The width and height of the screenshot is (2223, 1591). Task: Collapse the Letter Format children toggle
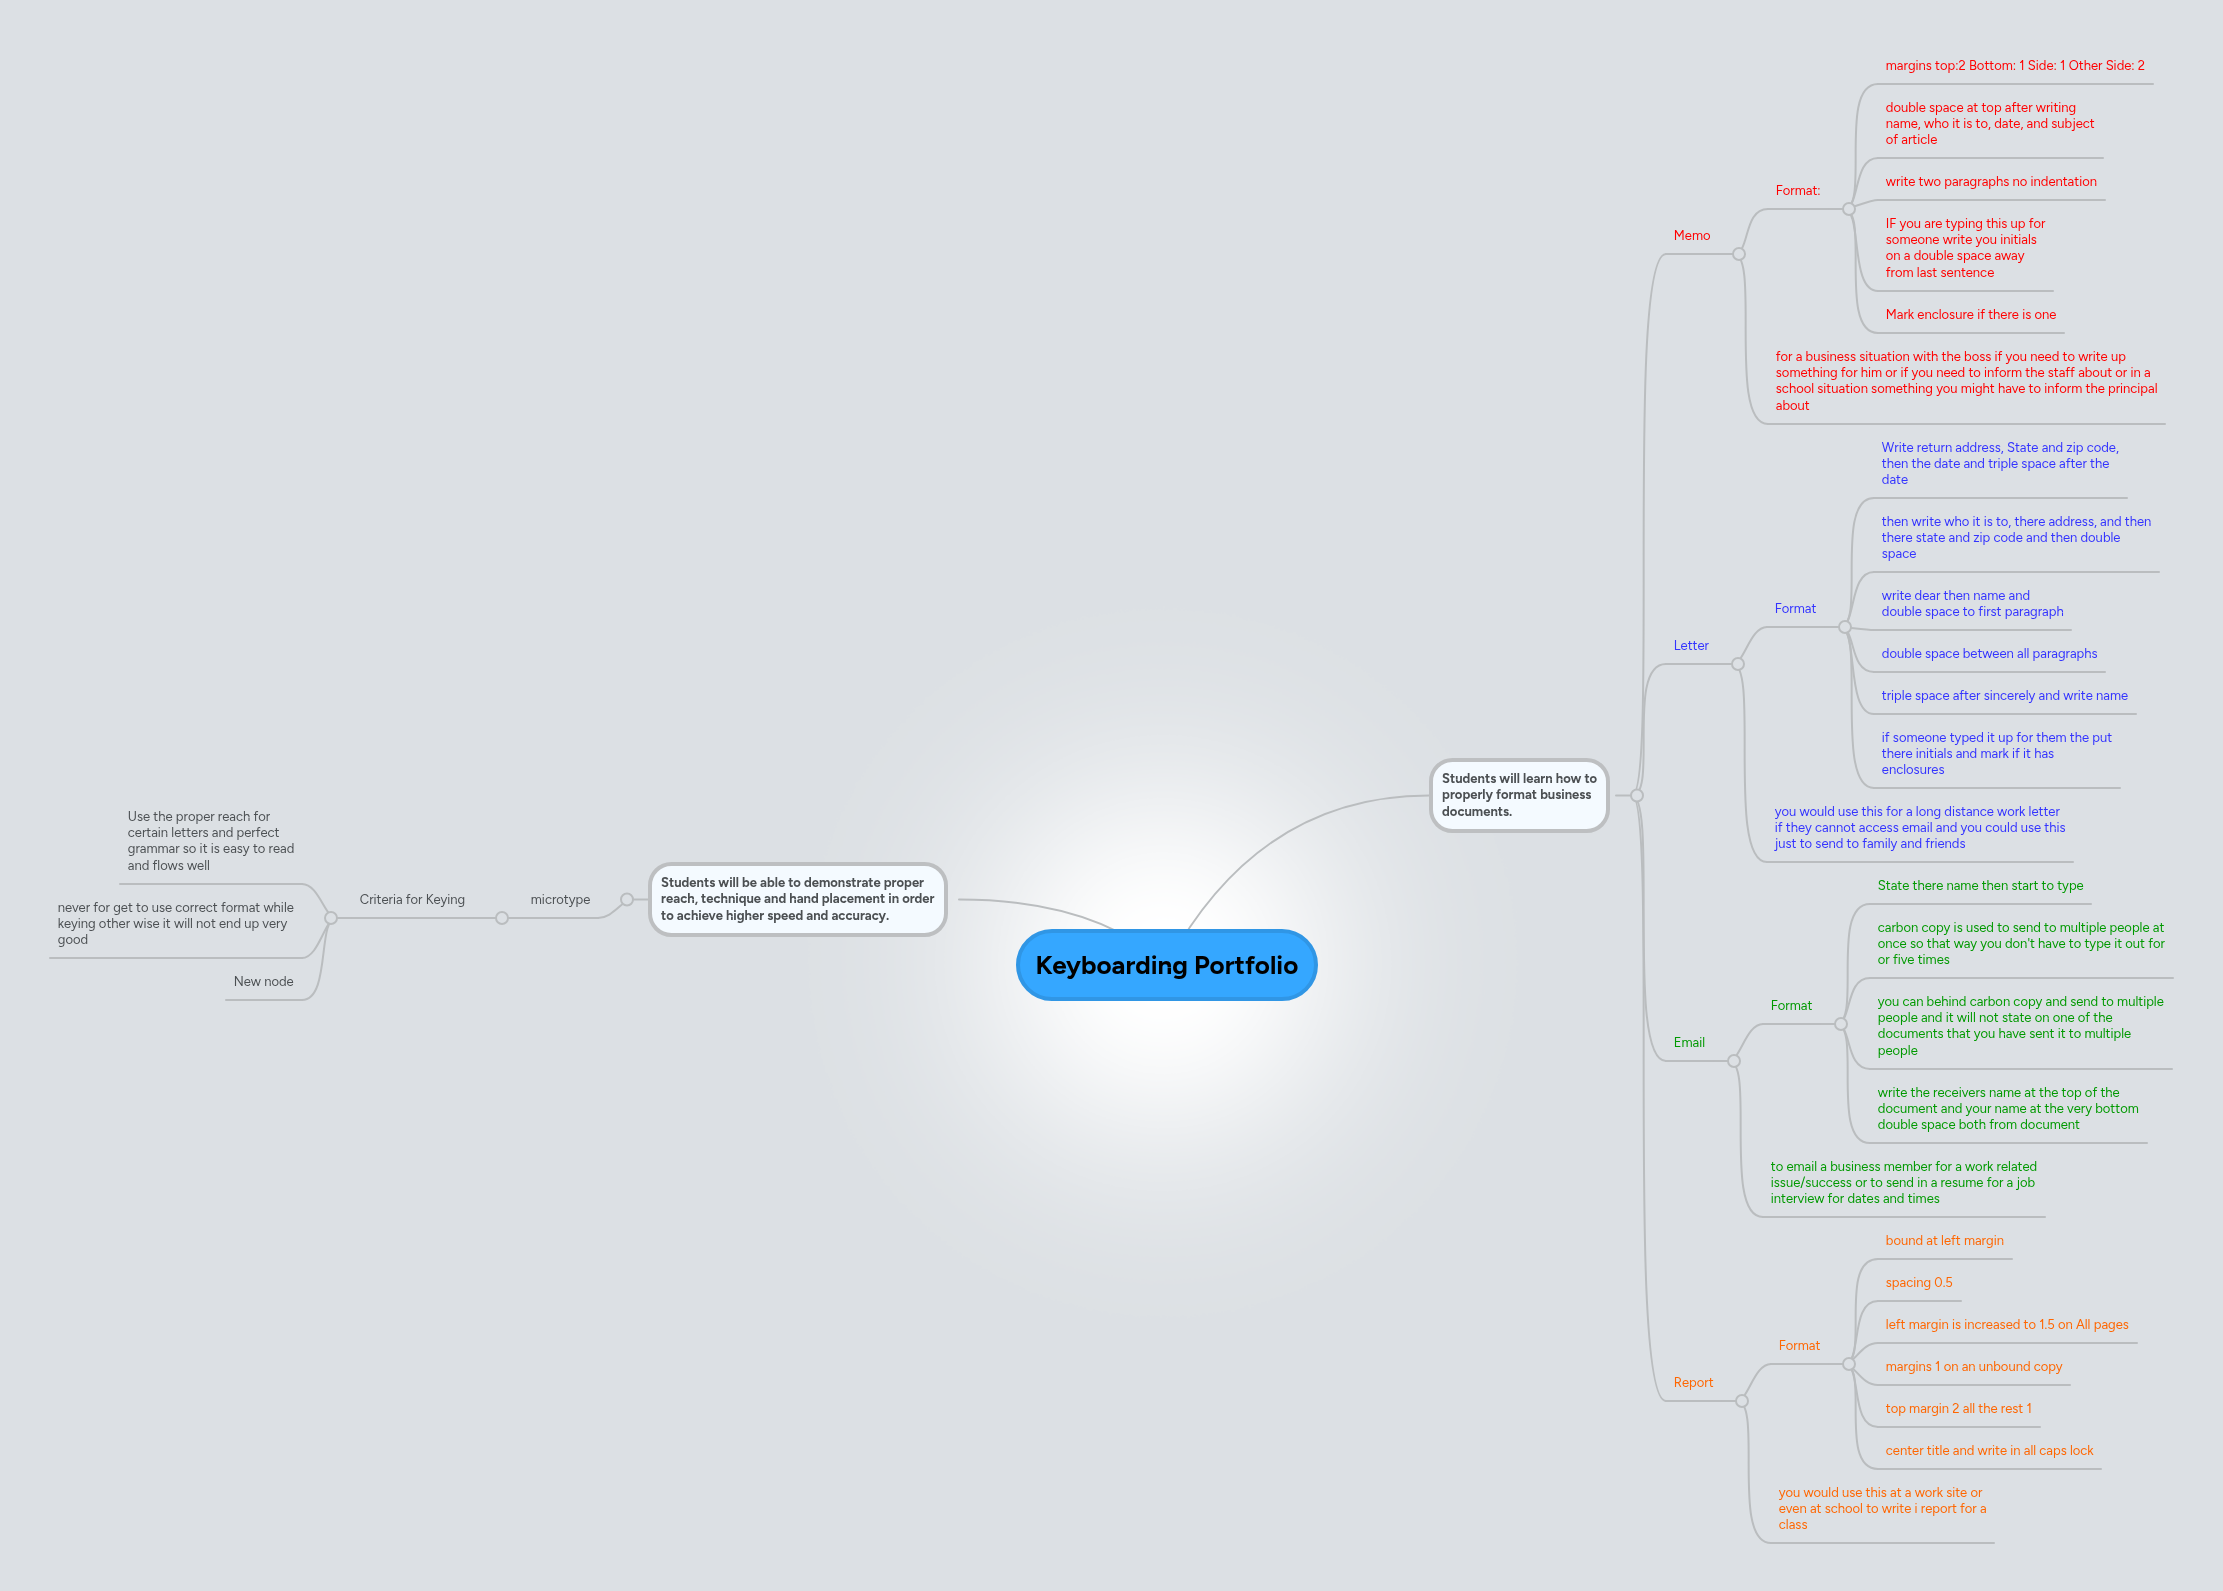(1845, 627)
